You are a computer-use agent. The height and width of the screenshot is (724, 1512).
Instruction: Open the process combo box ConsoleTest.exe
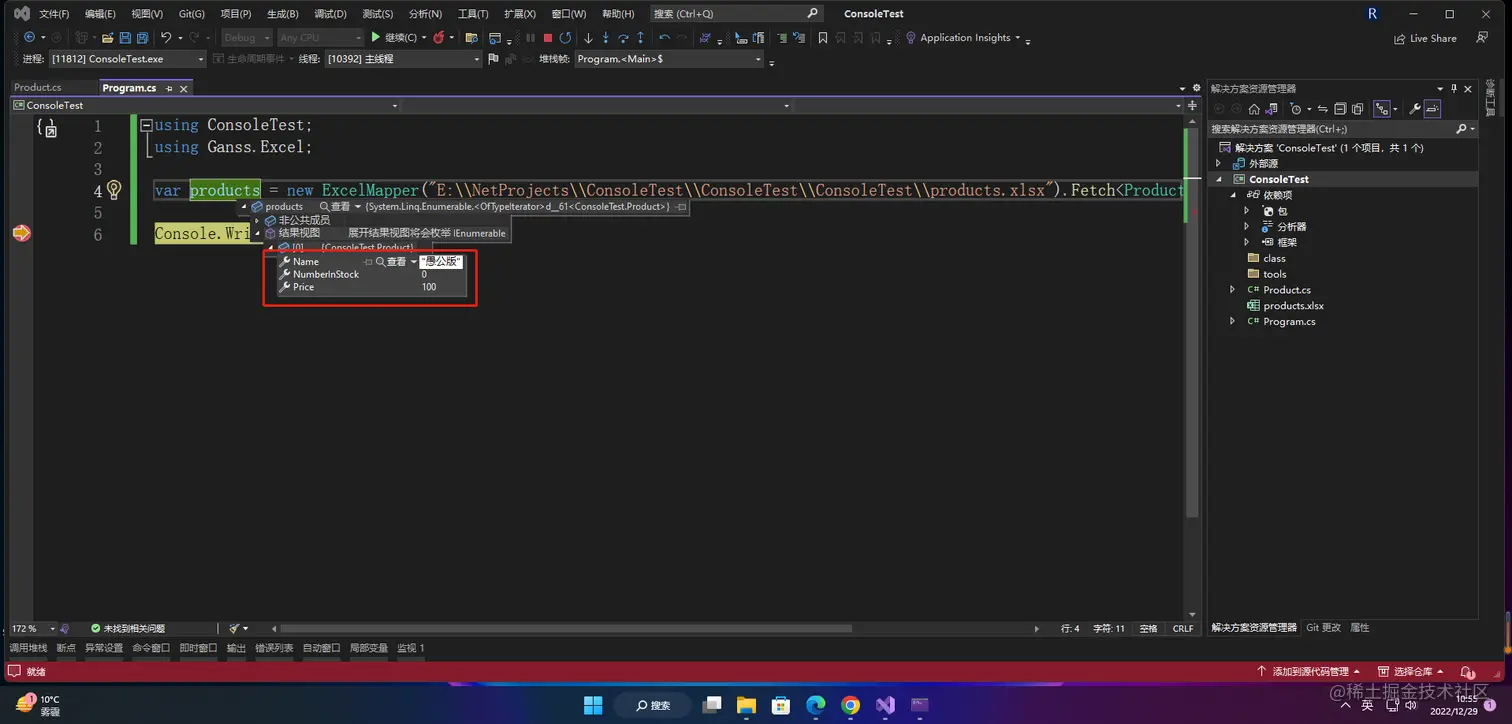[127, 59]
